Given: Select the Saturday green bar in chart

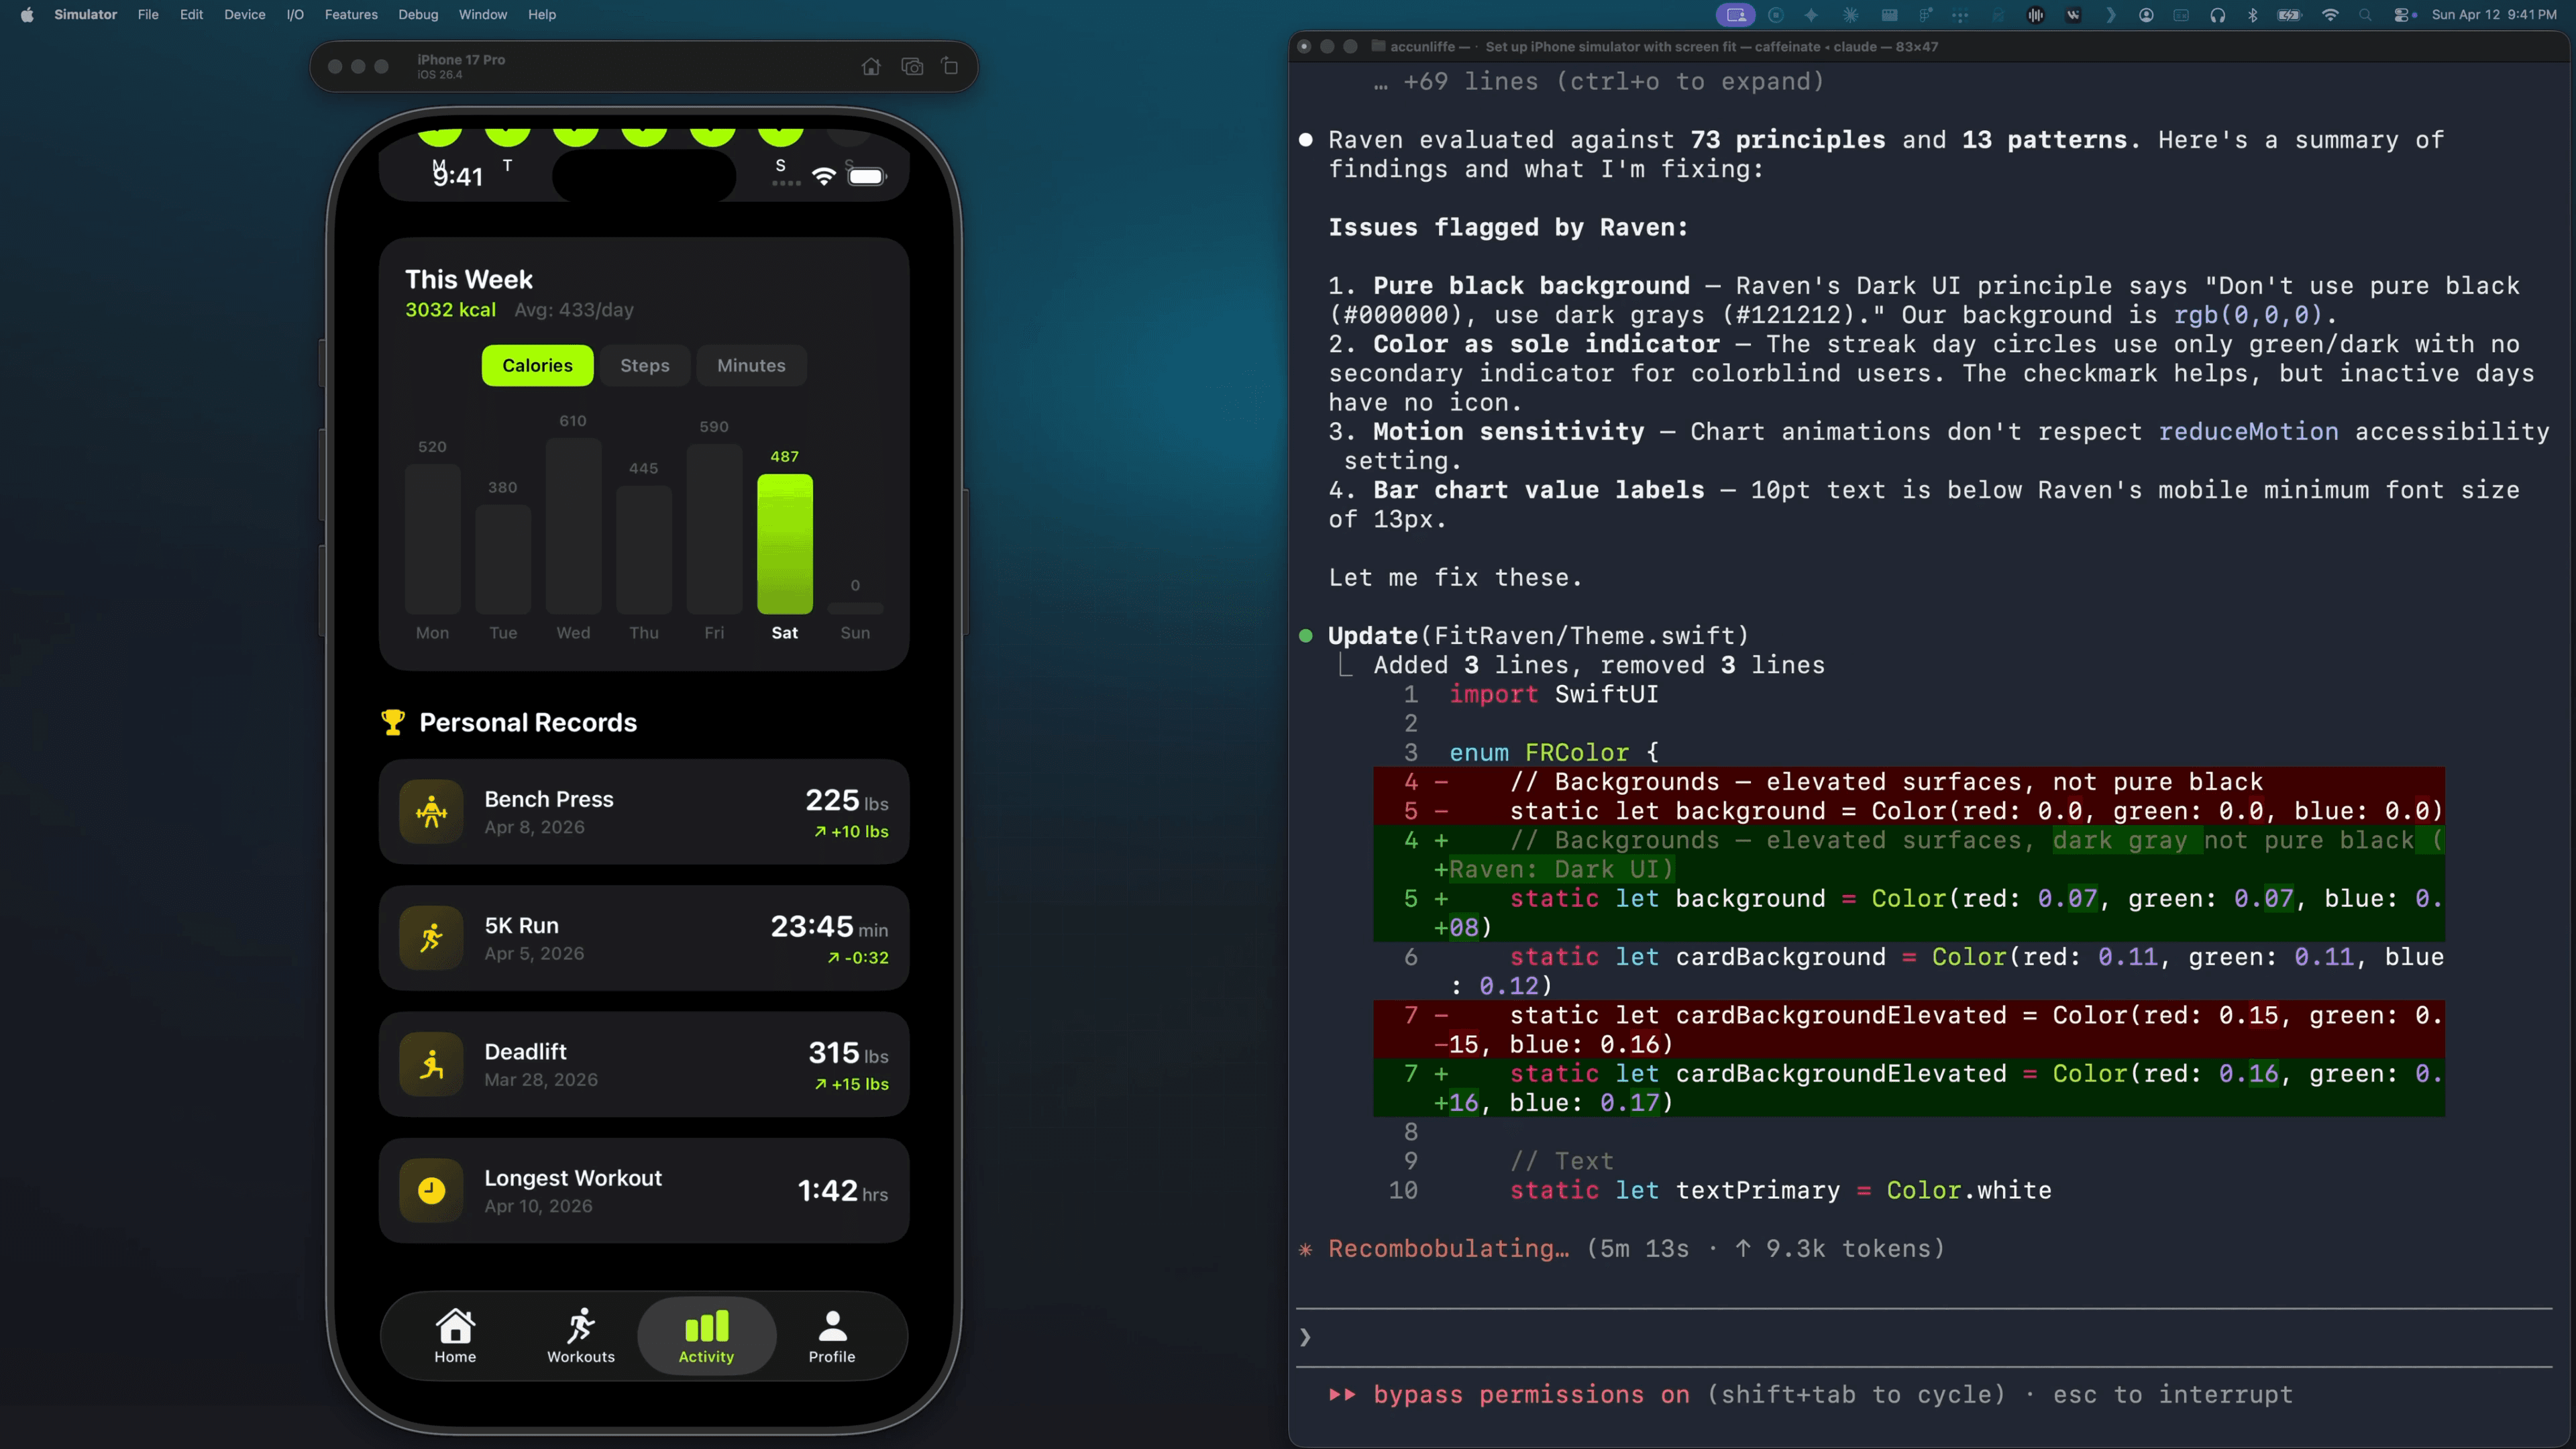Looking at the screenshot, I should click(785, 544).
